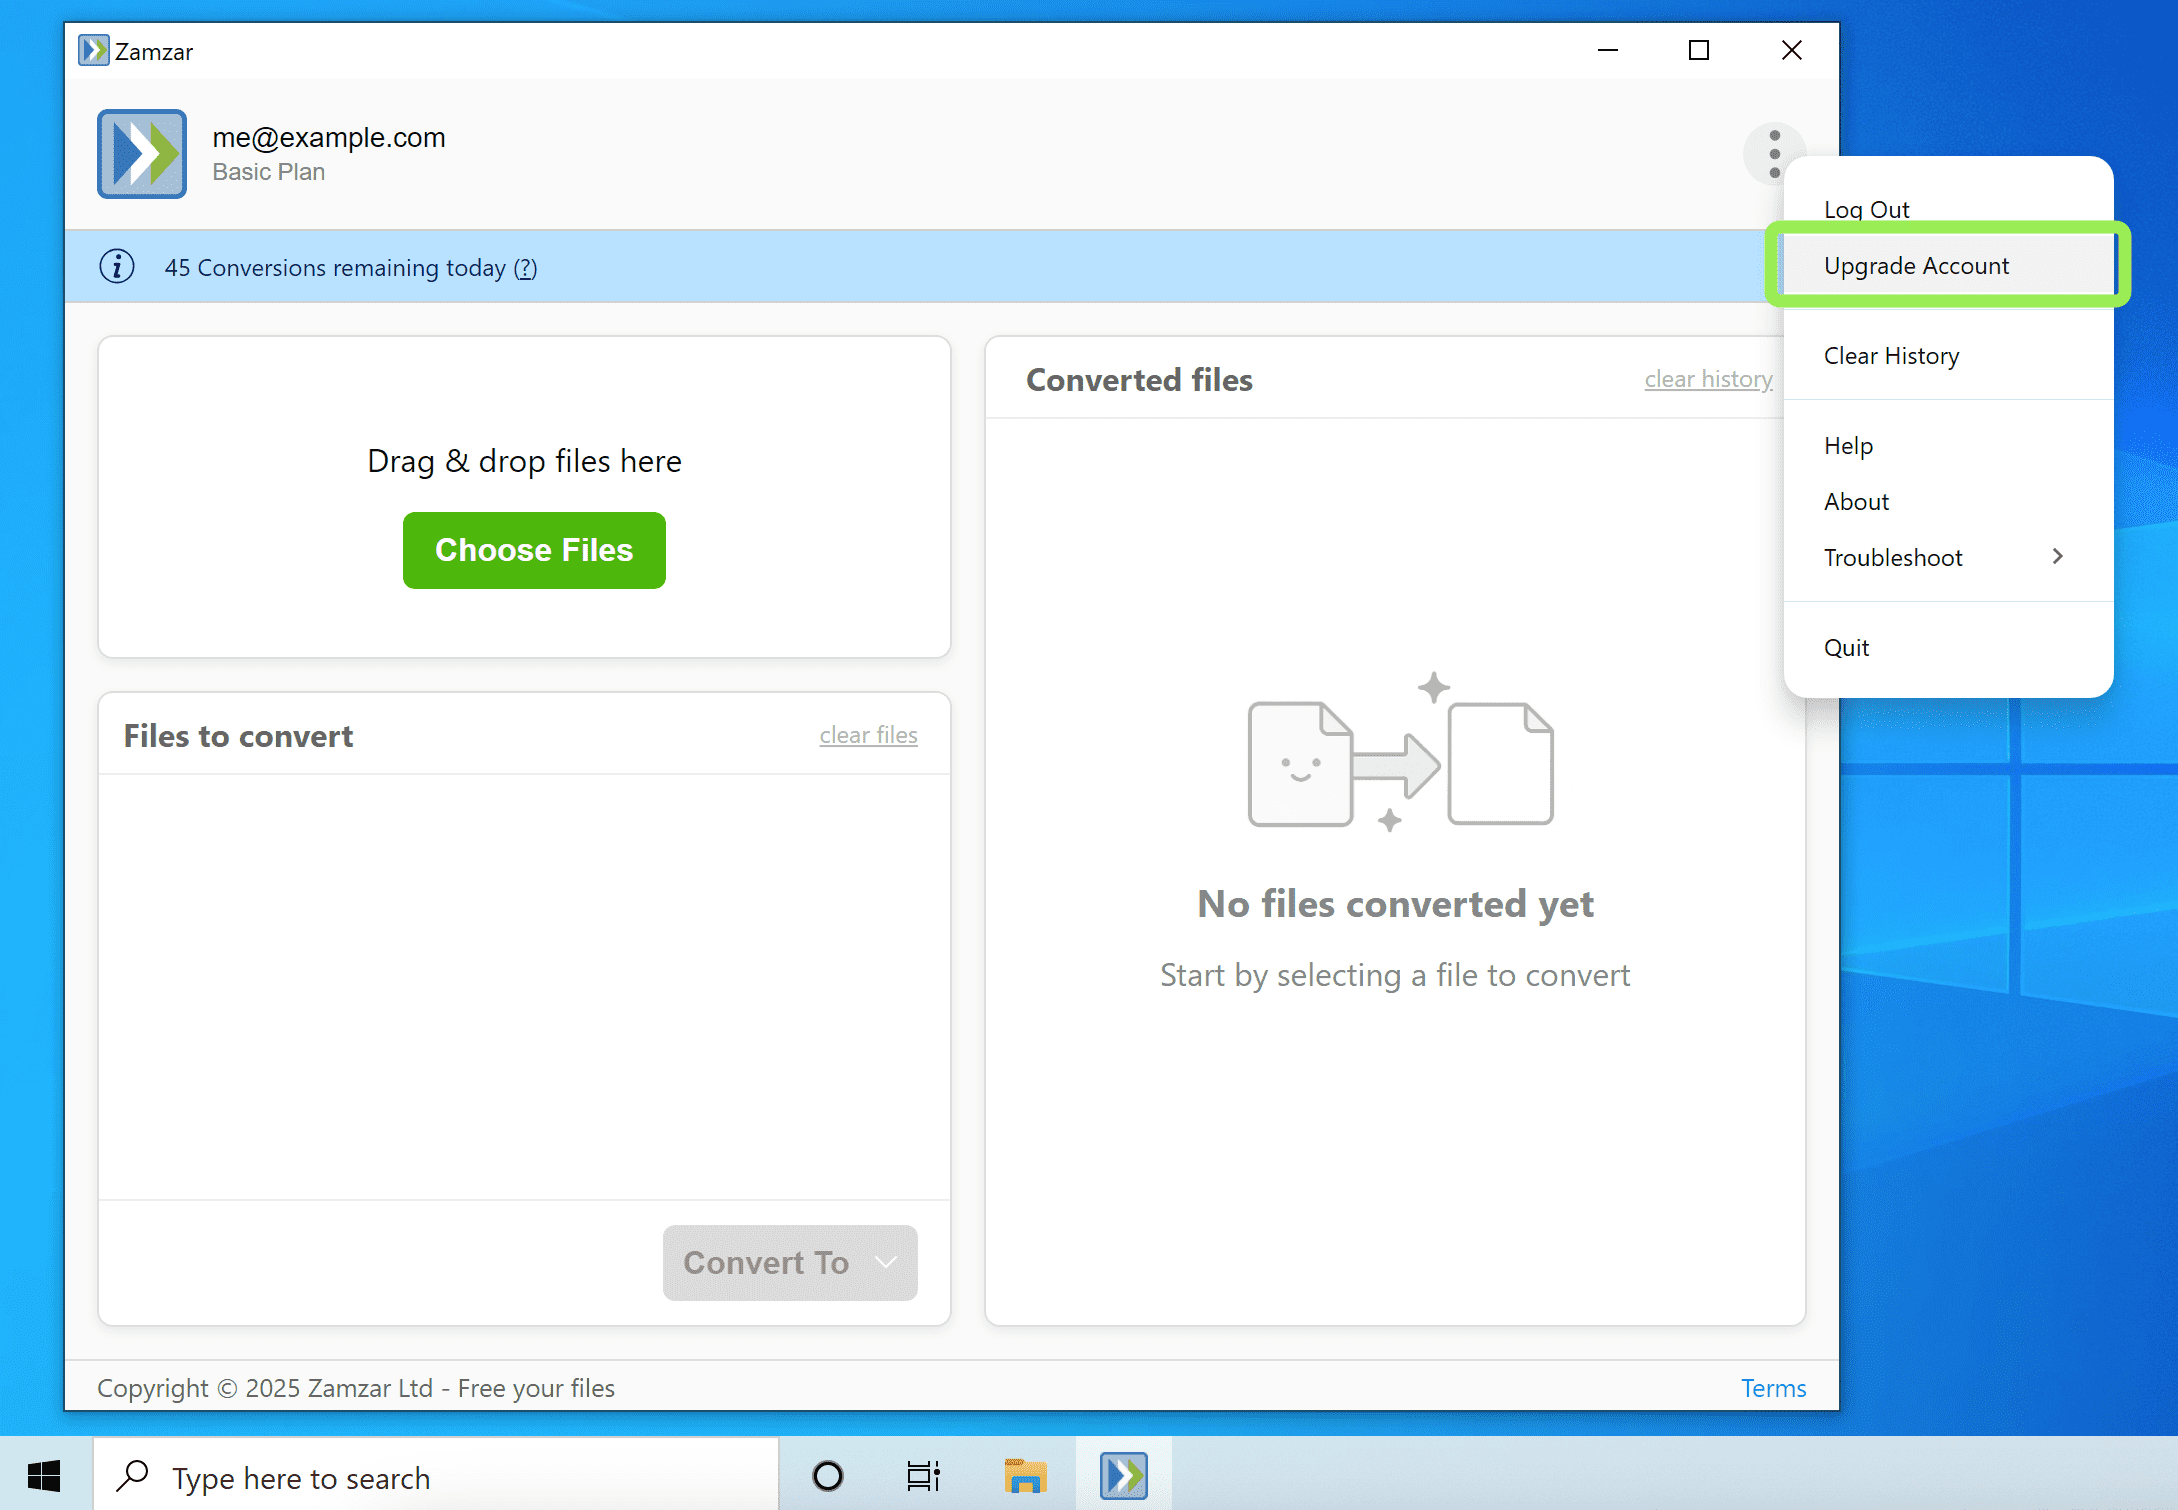Viewport: 2178px width, 1510px height.
Task: Click the (?) conversions help link
Action: coord(525,268)
